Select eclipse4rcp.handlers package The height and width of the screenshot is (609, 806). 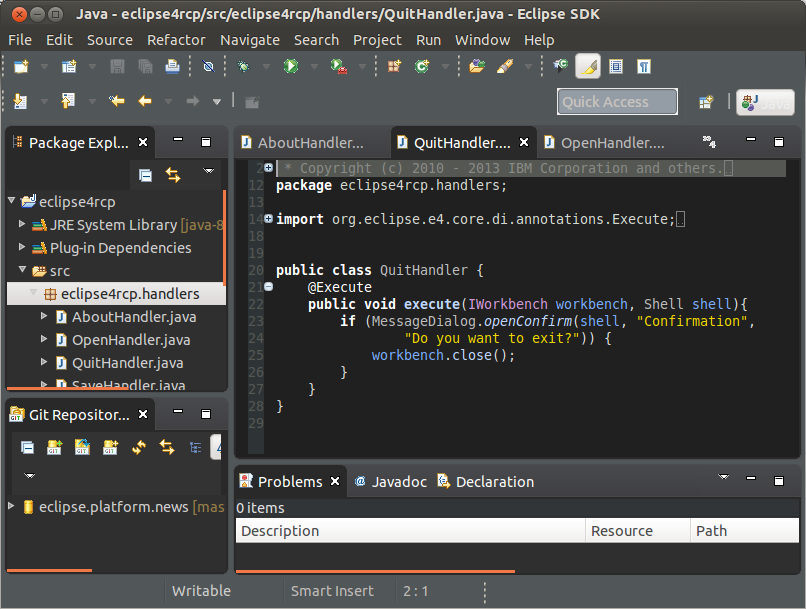click(x=130, y=294)
